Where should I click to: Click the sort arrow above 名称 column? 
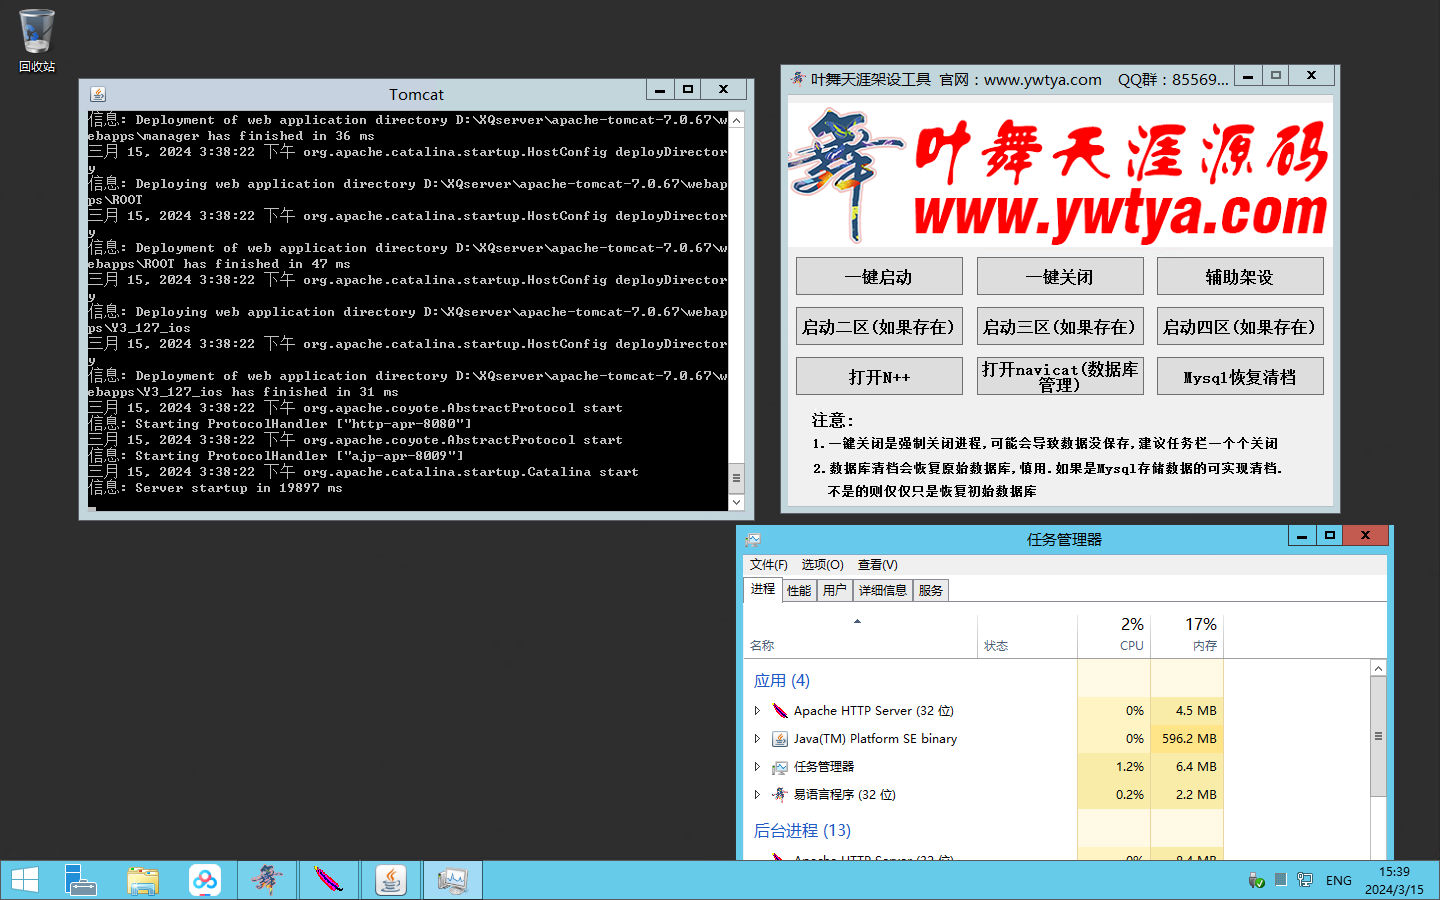click(x=857, y=622)
